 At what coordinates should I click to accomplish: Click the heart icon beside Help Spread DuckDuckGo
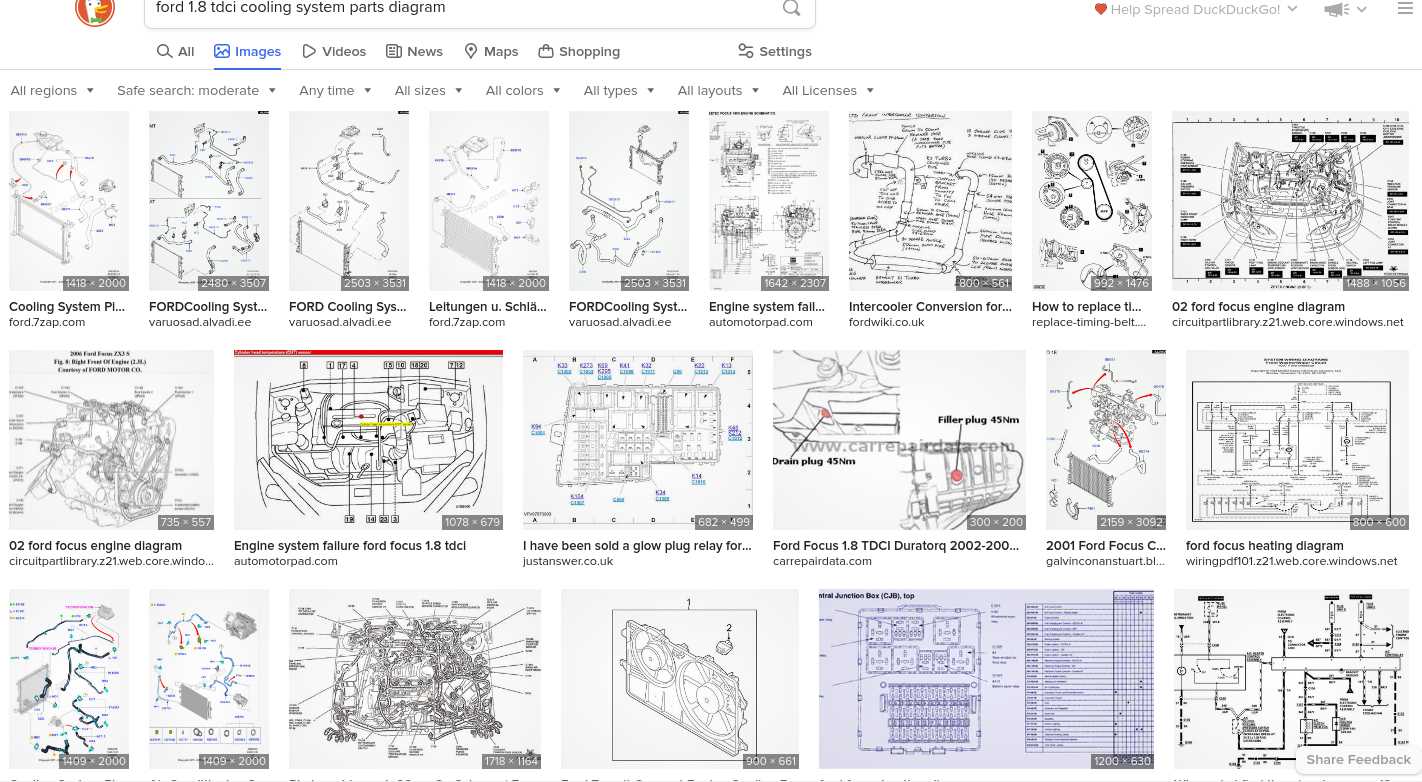(1101, 9)
